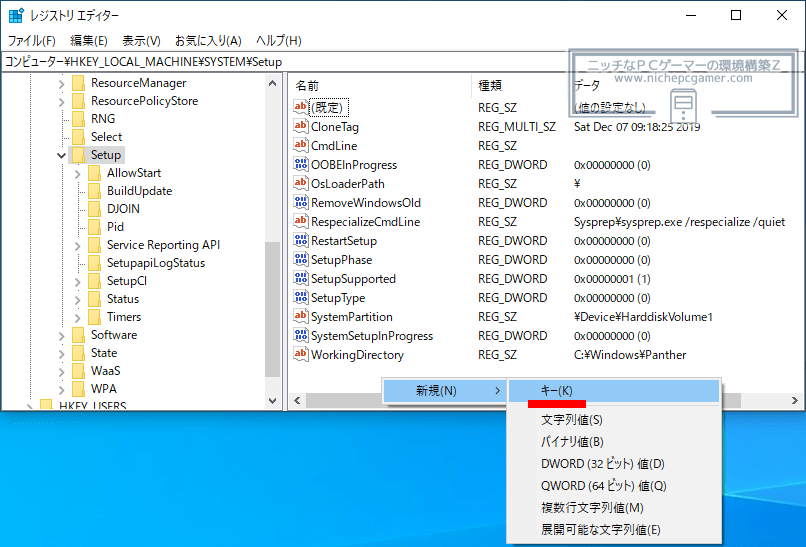The height and width of the screenshot is (547, 806).
Task: Click the Registry Editor app icon in title bar
Action: point(16,15)
